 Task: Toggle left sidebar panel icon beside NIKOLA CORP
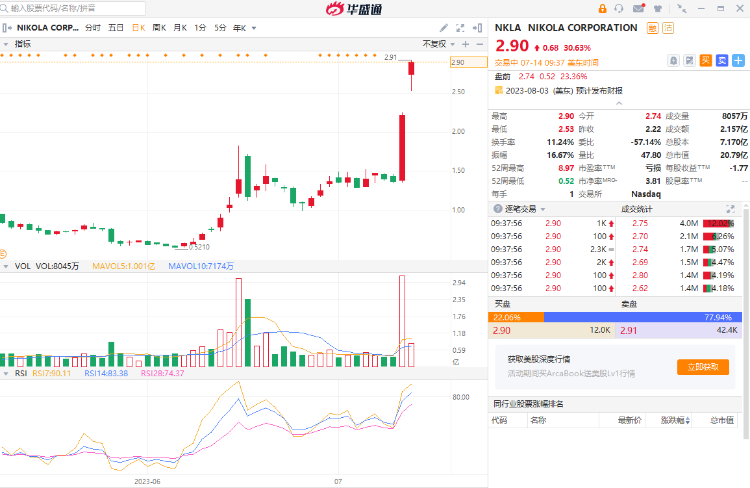(7, 28)
